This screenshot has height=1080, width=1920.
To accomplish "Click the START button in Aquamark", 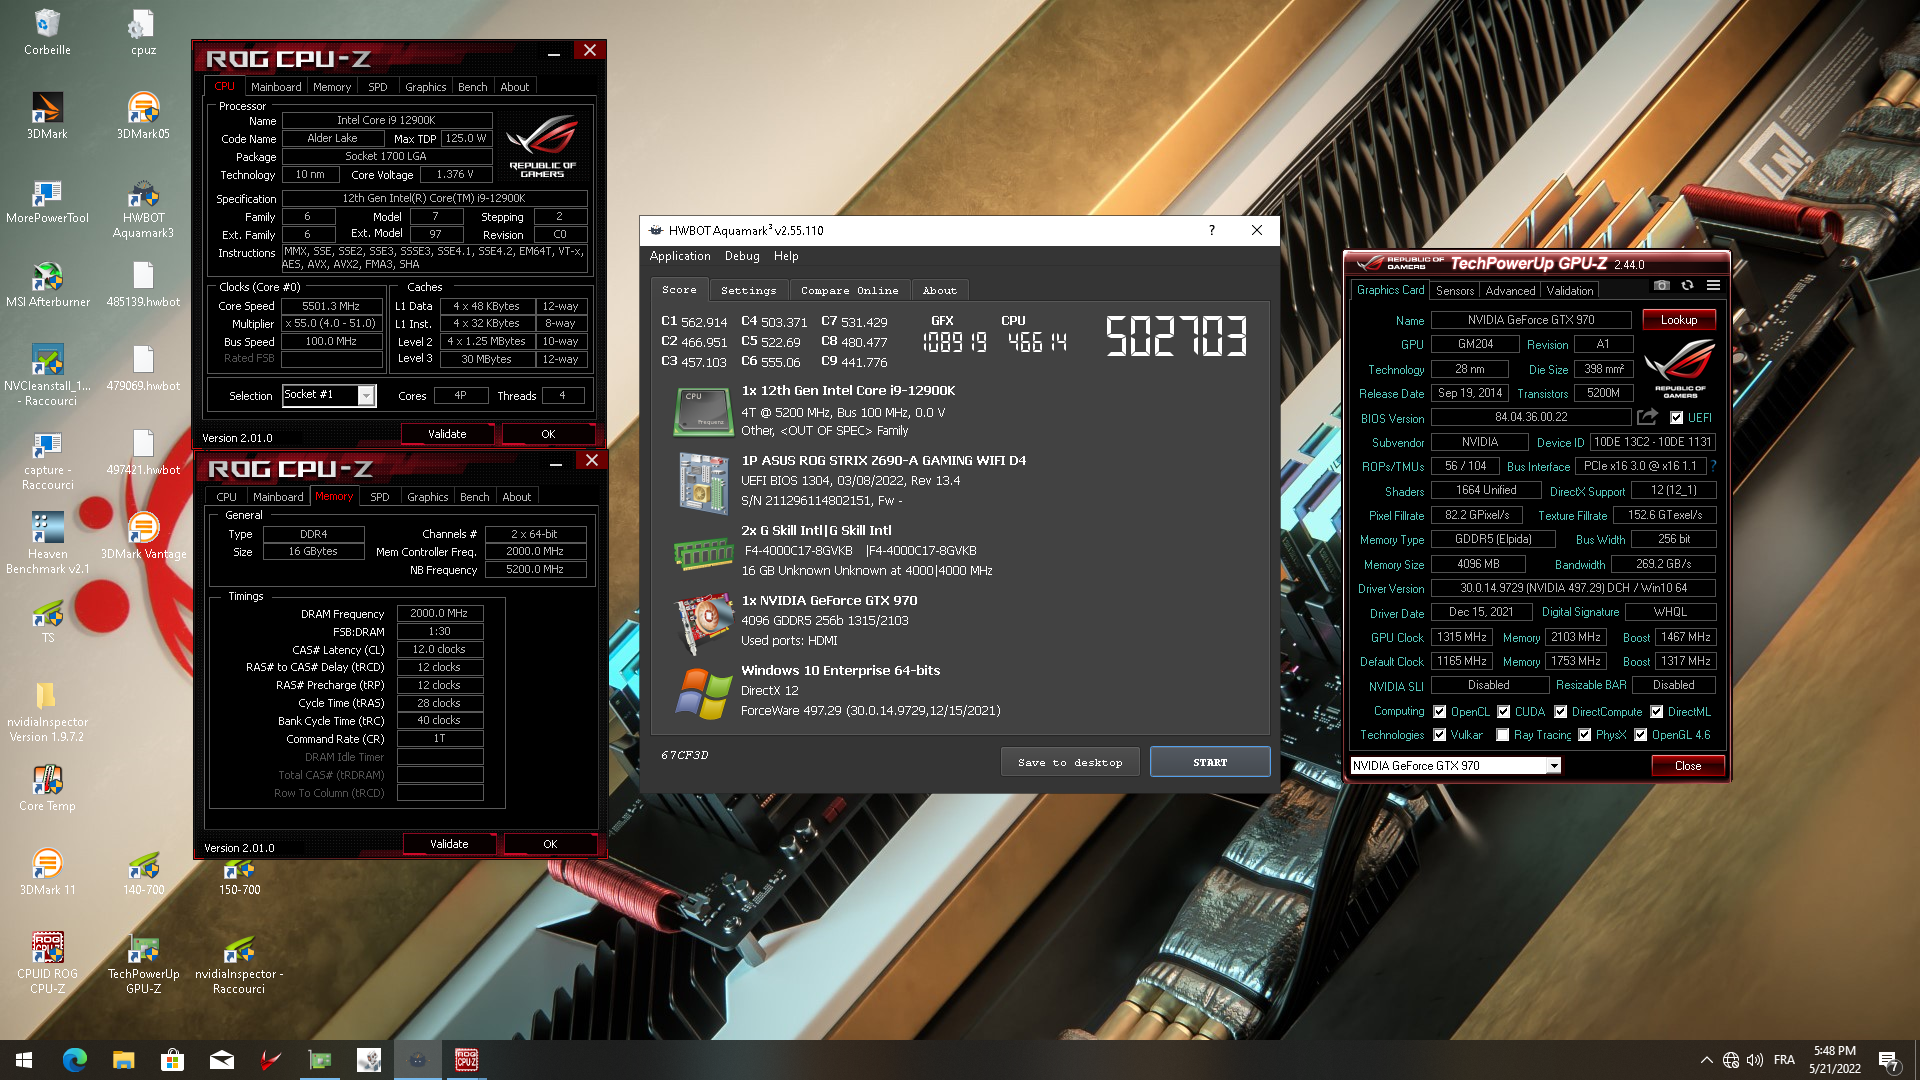I will point(1210,762).
